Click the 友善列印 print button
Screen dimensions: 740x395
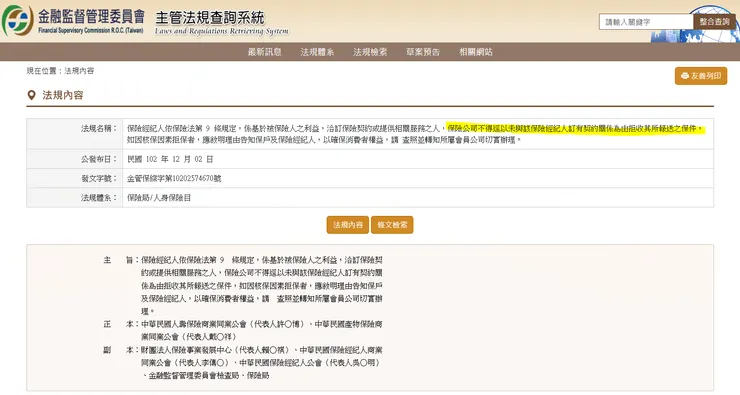point(701,76)
